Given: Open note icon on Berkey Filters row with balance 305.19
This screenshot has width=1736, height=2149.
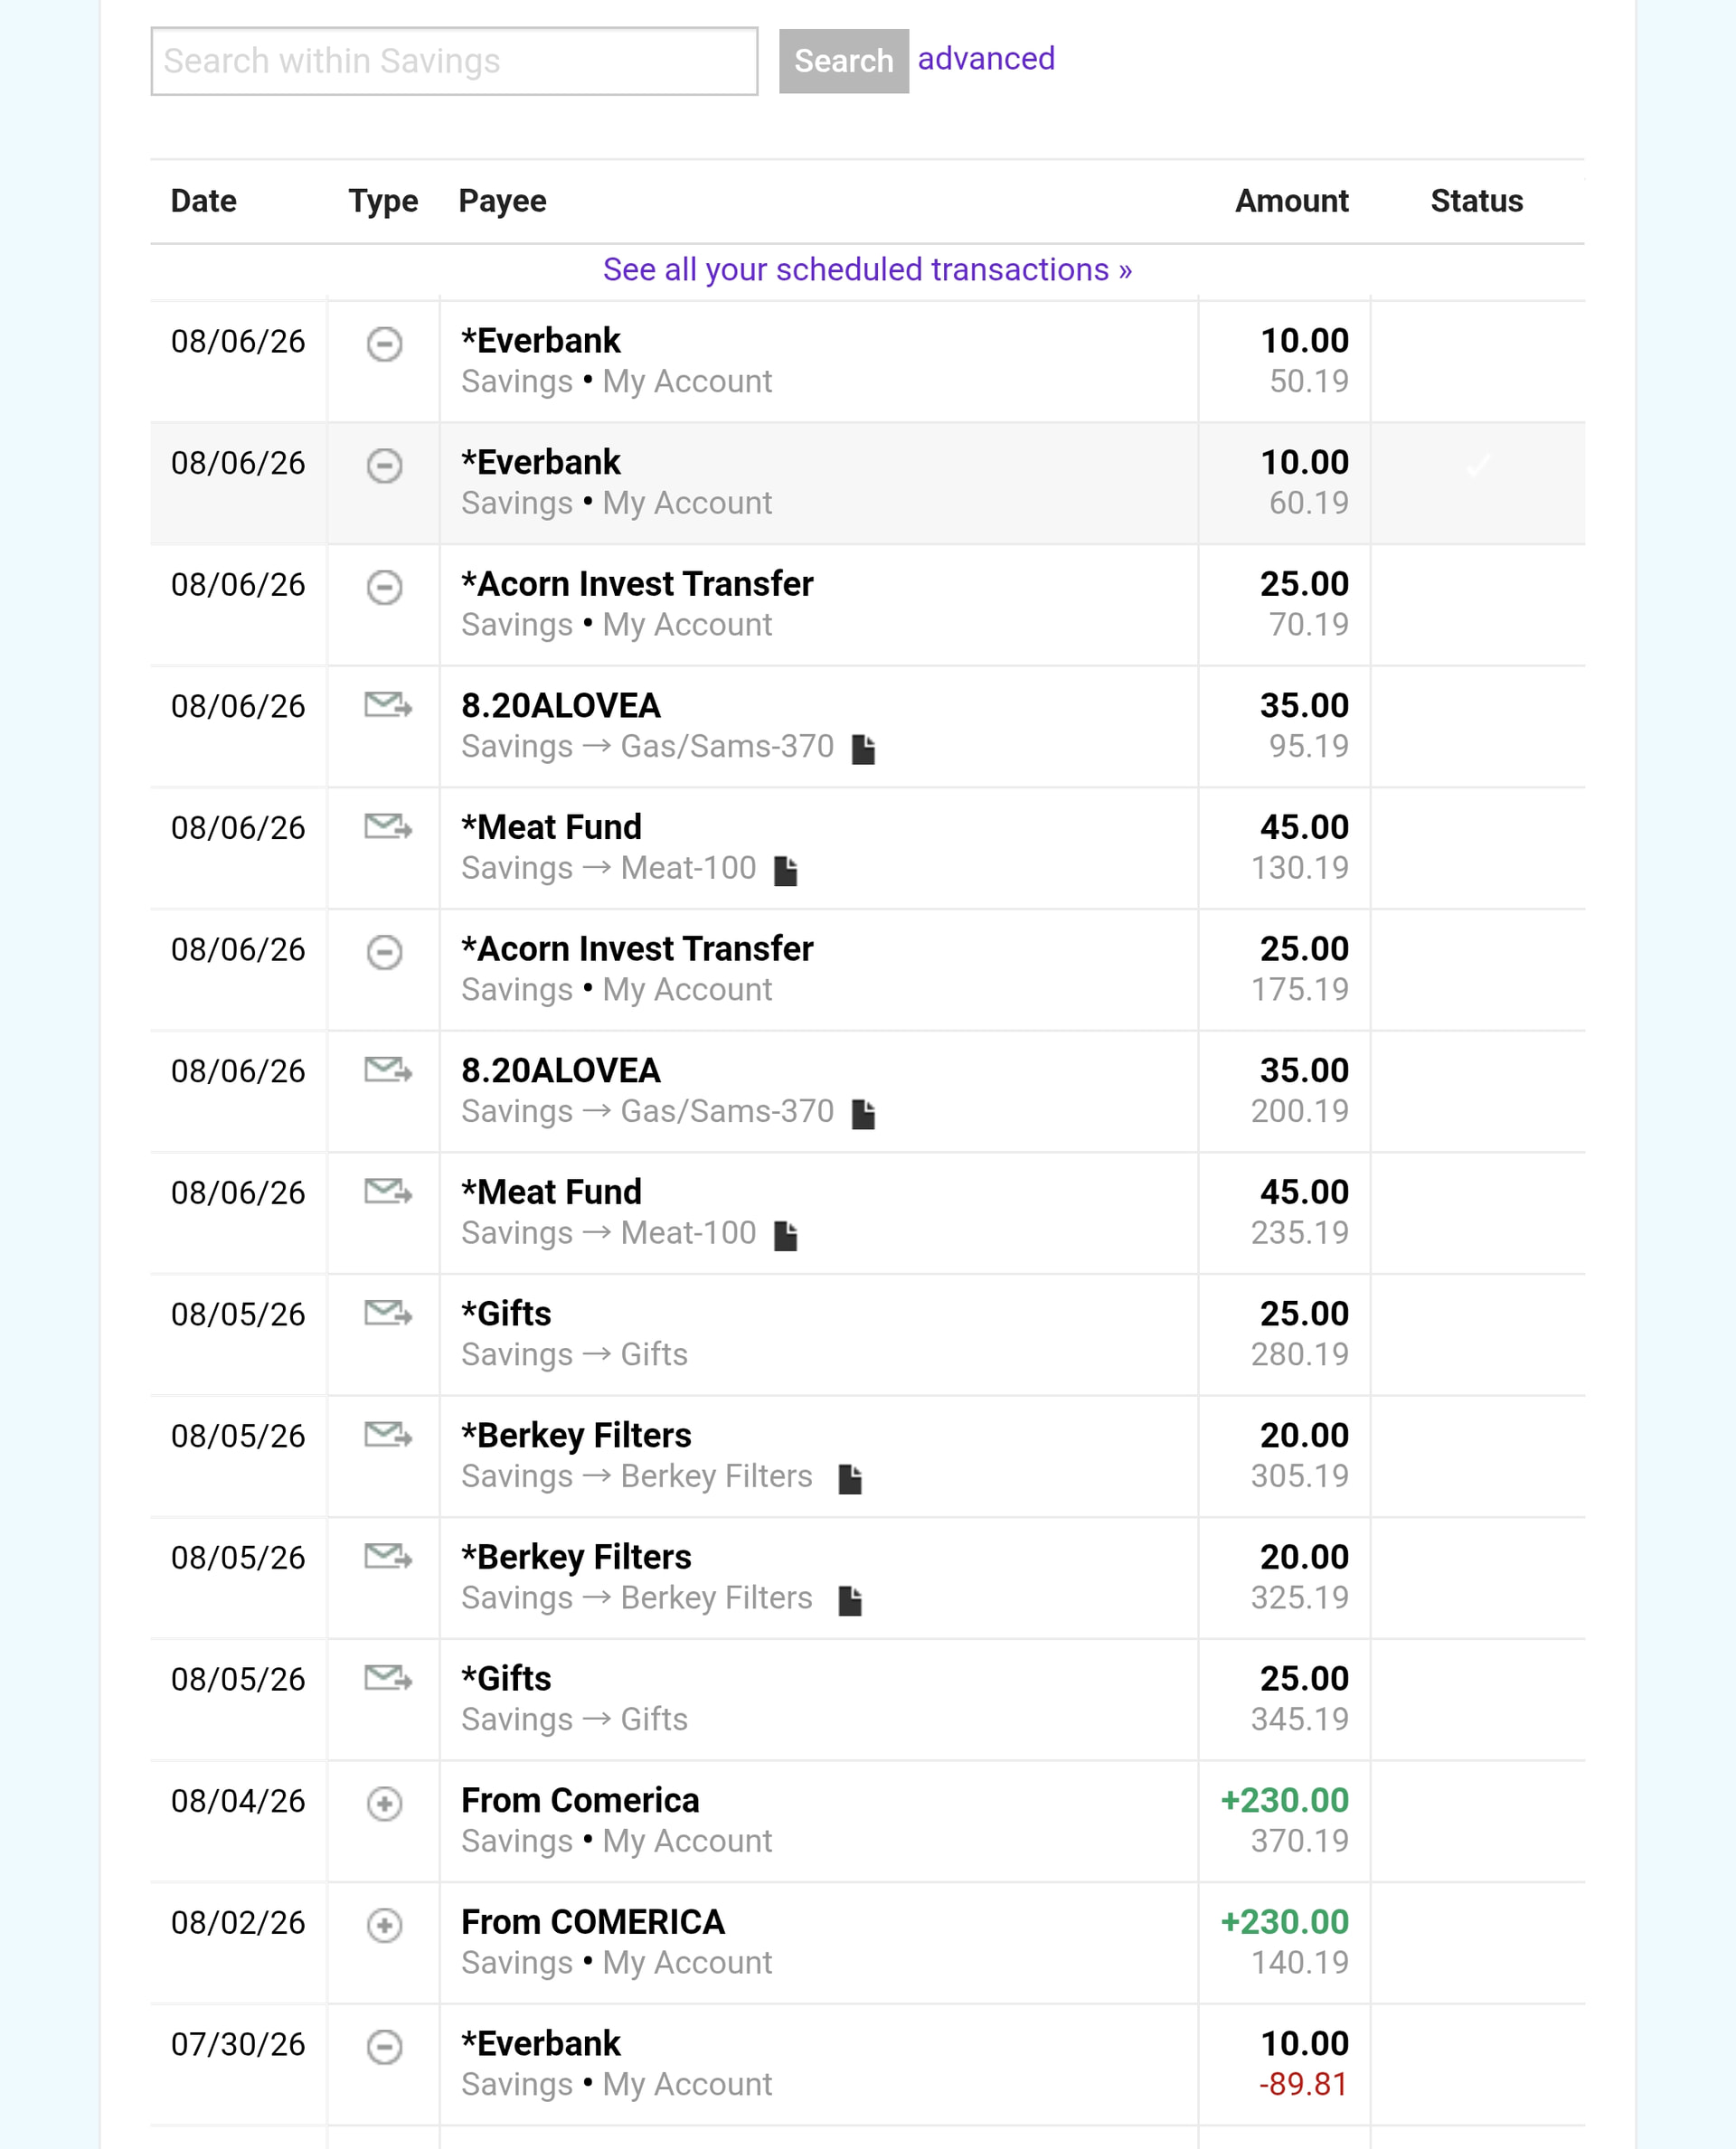Looking at the screenshot, I should click(850, 1479).
